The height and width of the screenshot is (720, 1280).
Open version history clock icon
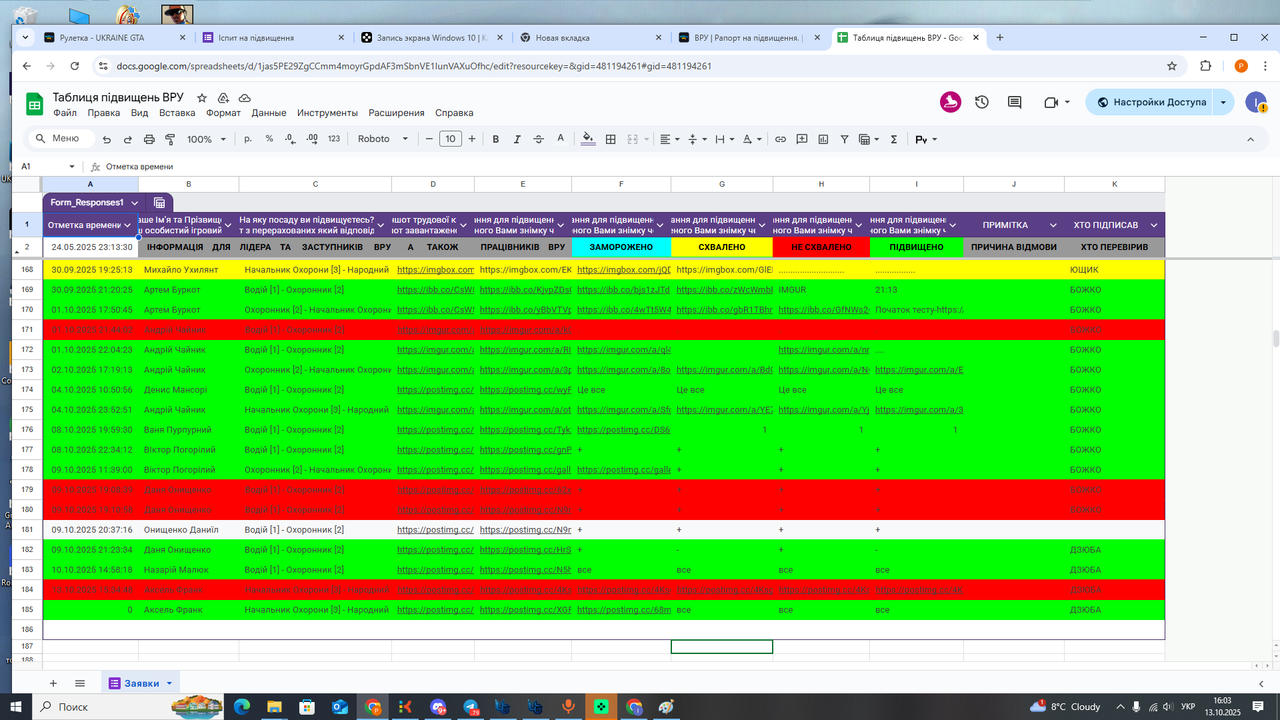point(982,102)
